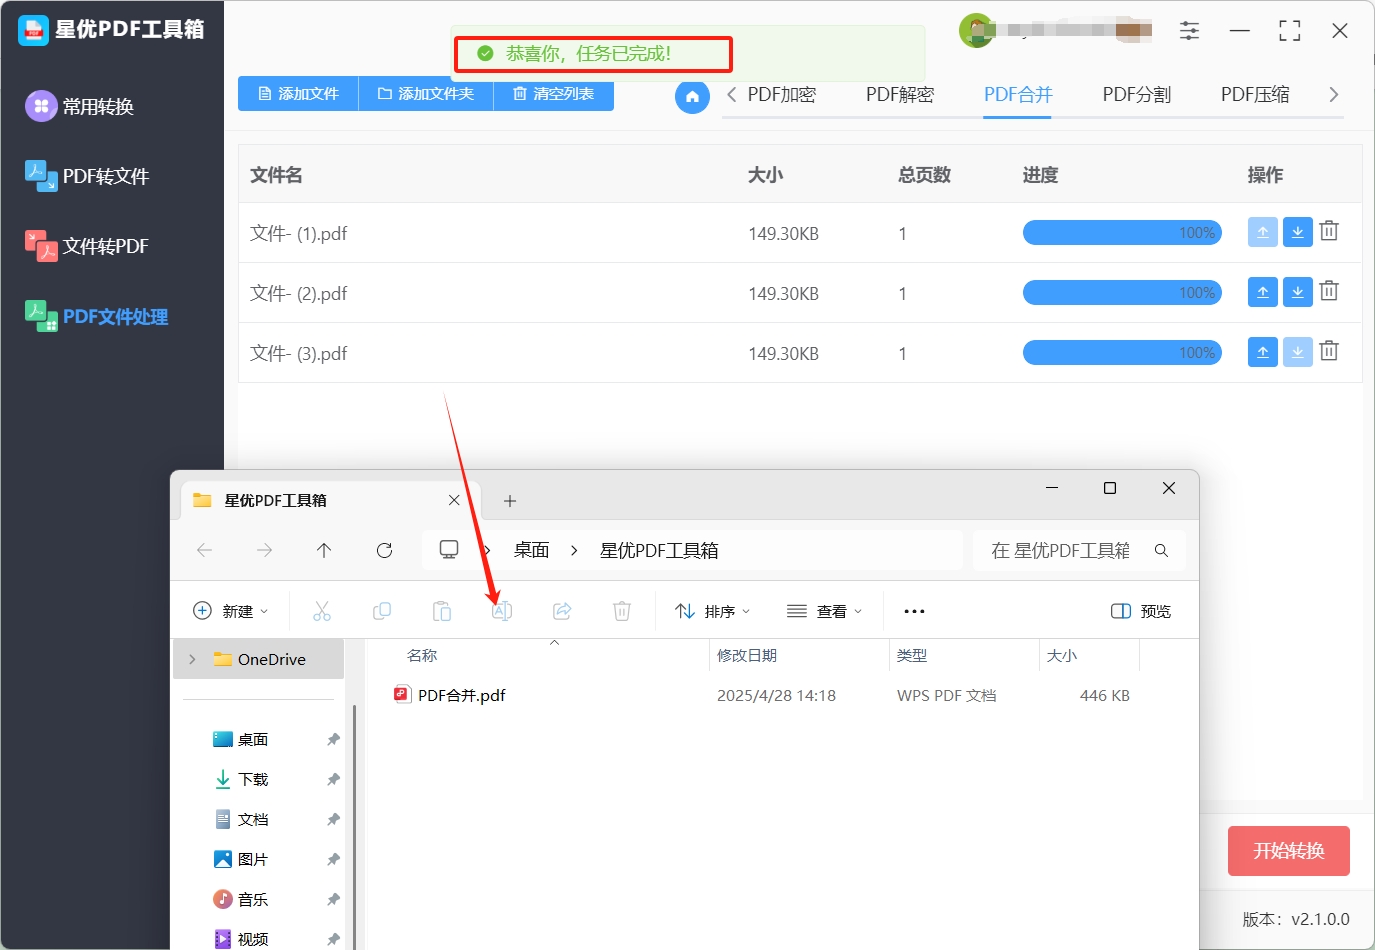Click 桌面 in Explorer address bar
Screen dimensions: 1375x950
[x=532, y=550]
